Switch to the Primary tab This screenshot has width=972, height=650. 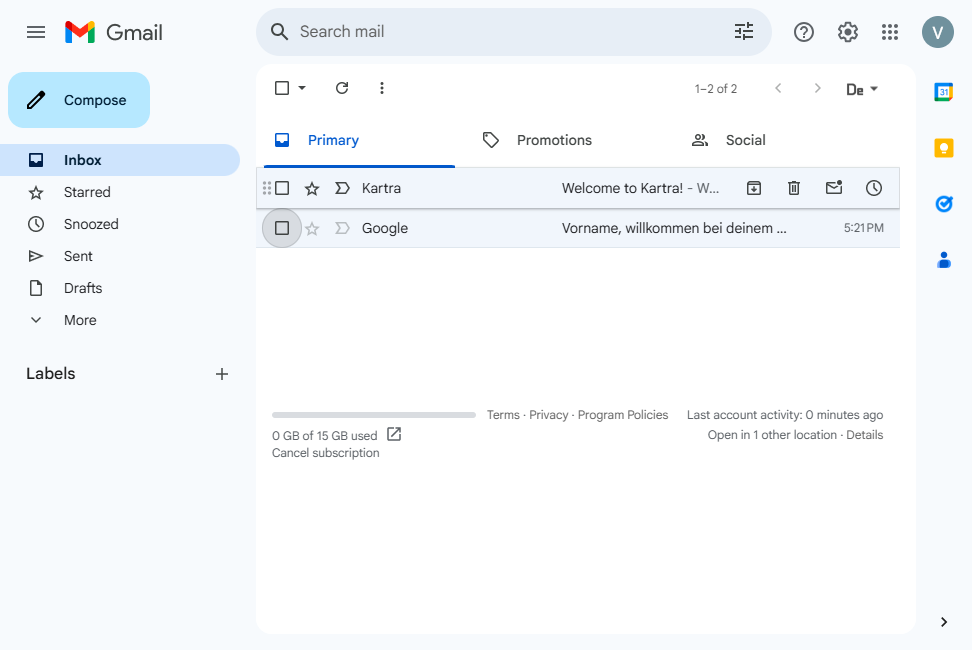click(x=360, y=140)
